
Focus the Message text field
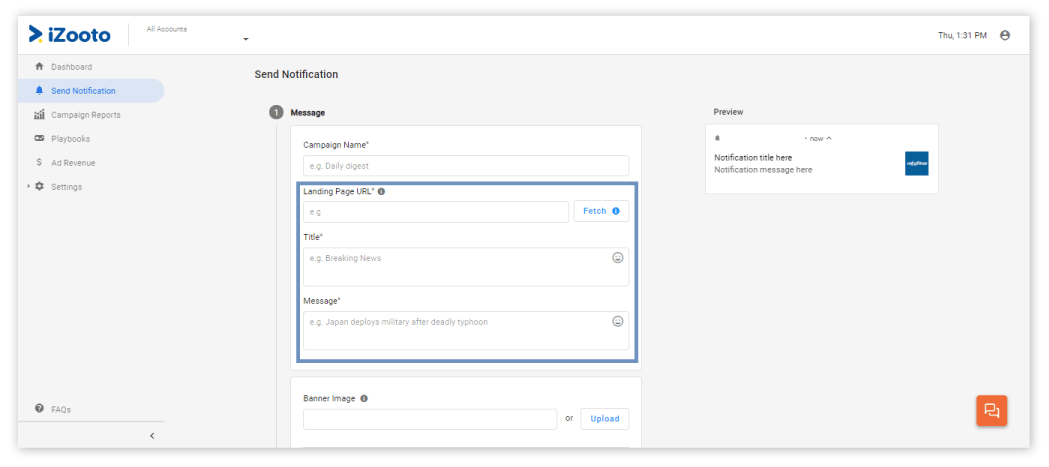(466, 331)
